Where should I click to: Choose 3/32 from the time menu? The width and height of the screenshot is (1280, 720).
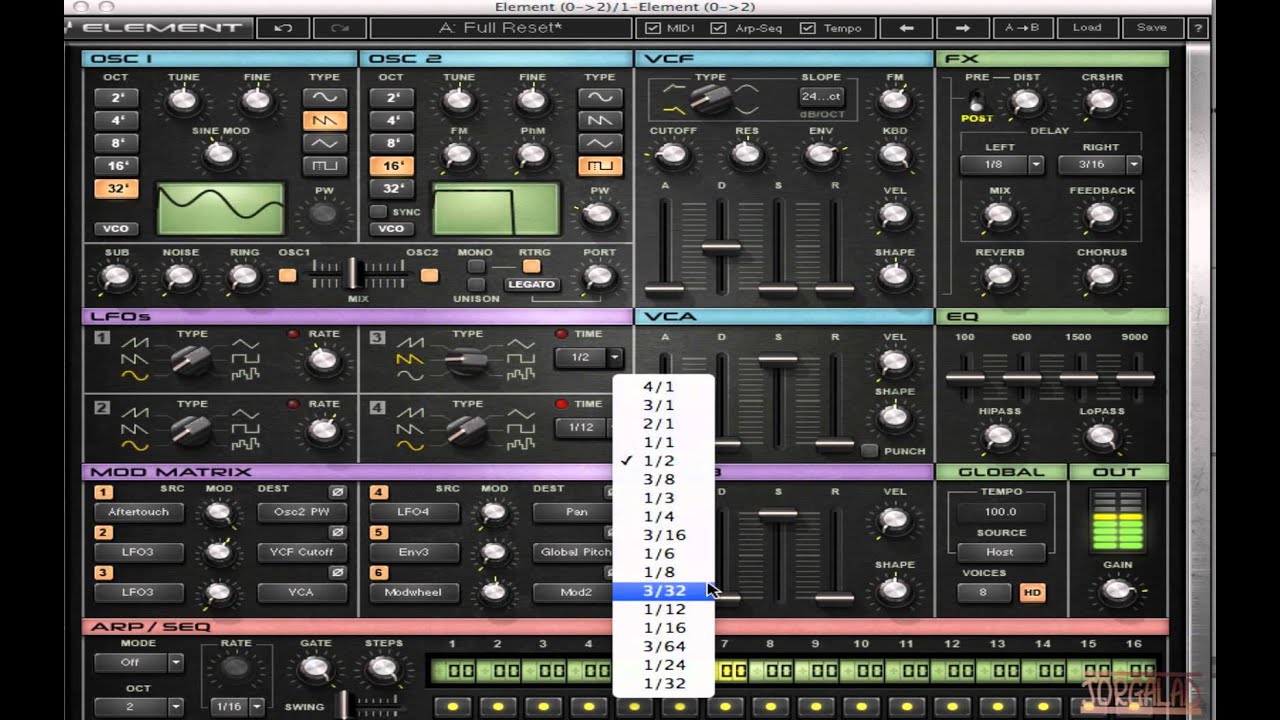coord(664,591)
